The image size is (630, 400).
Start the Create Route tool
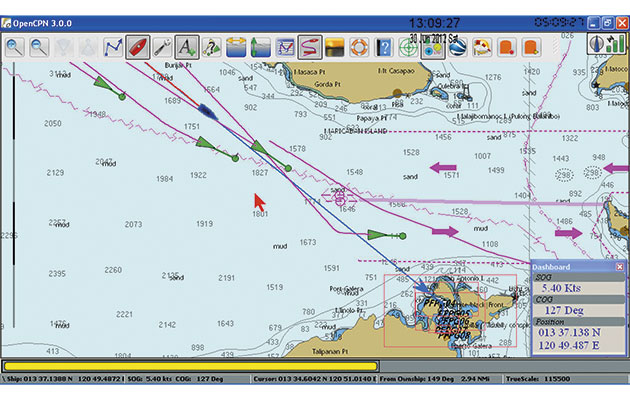(x=113, y=47)
